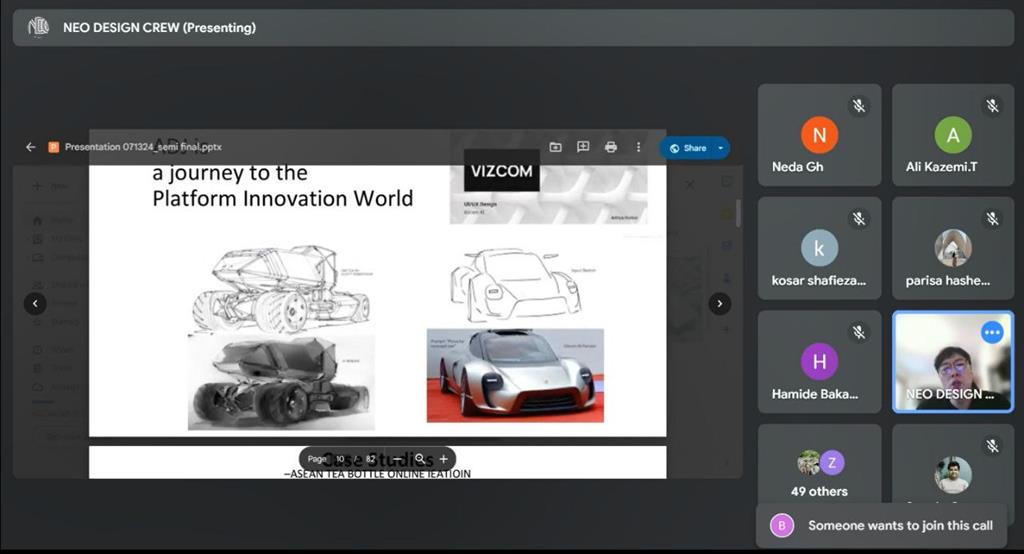Image resolution: width=1024 pixels, height=554 pixels.
Task: Open three-dot options on NEO DESIGN video tile
Action: point(992,333)
